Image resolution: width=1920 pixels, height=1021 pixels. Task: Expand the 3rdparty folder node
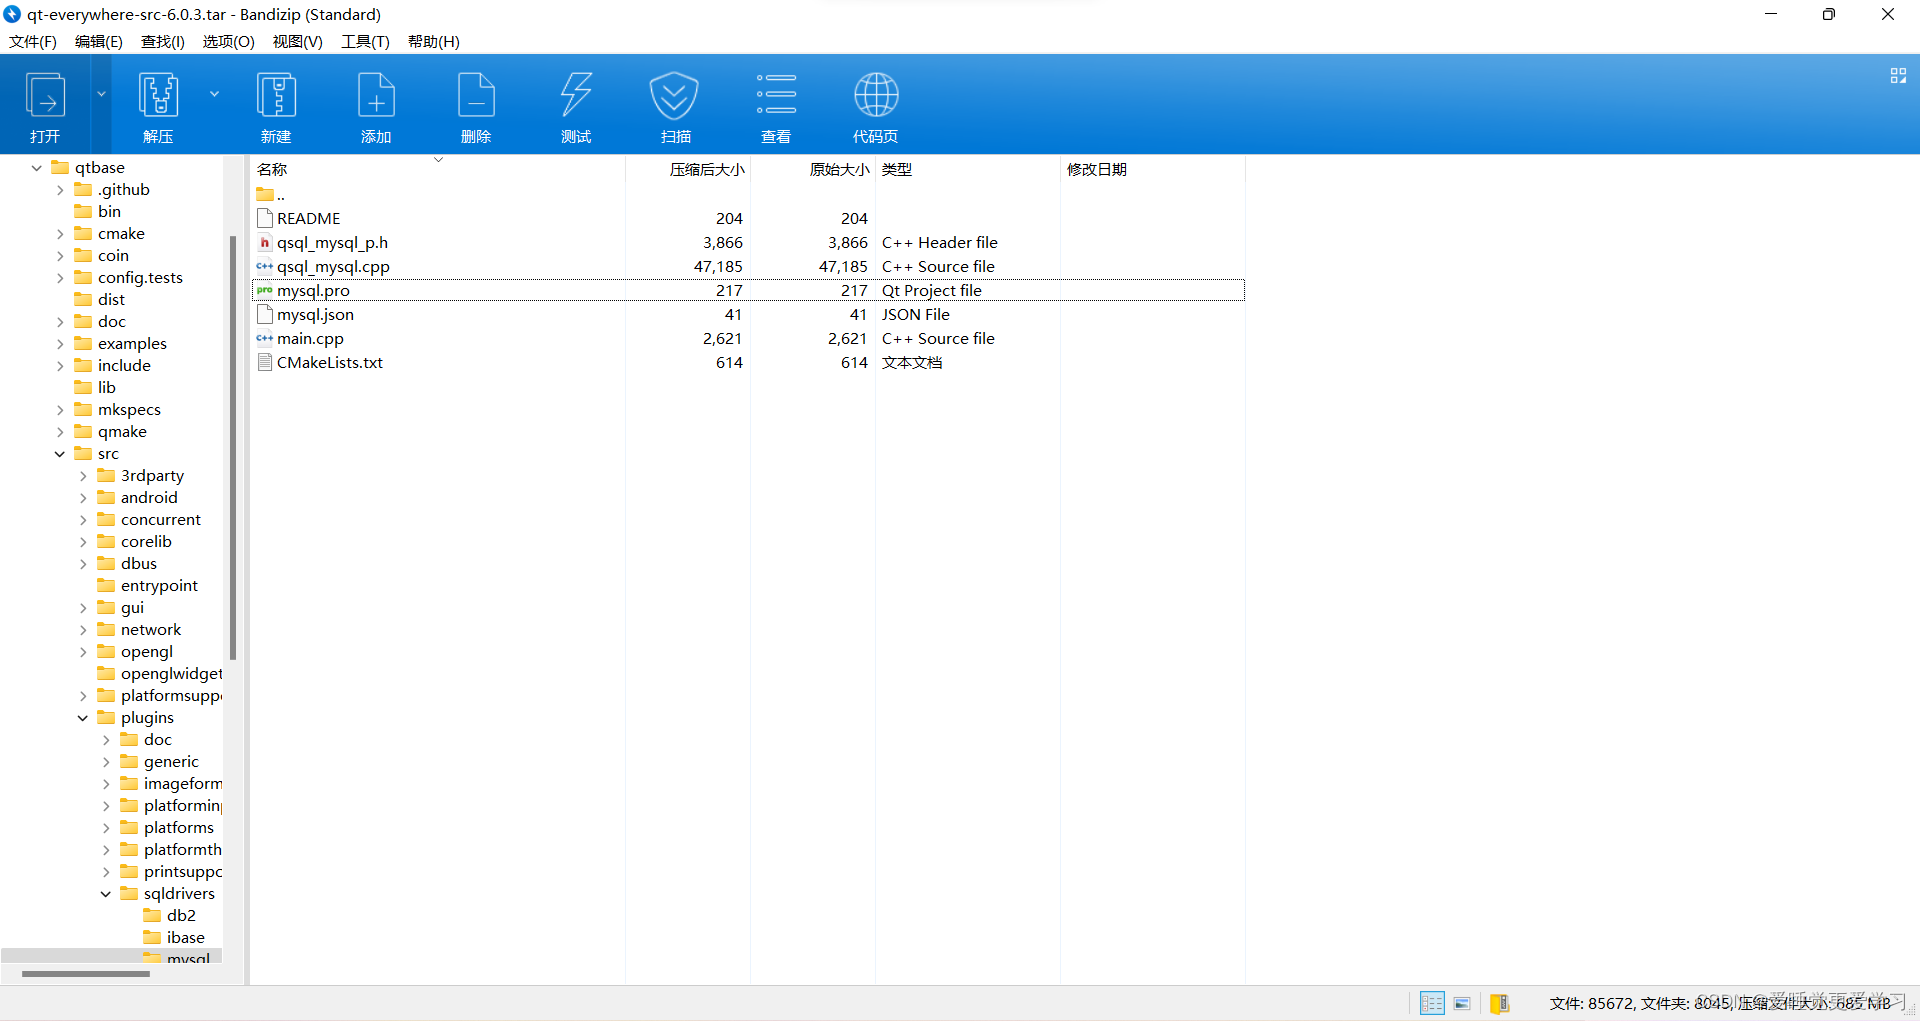83,476
